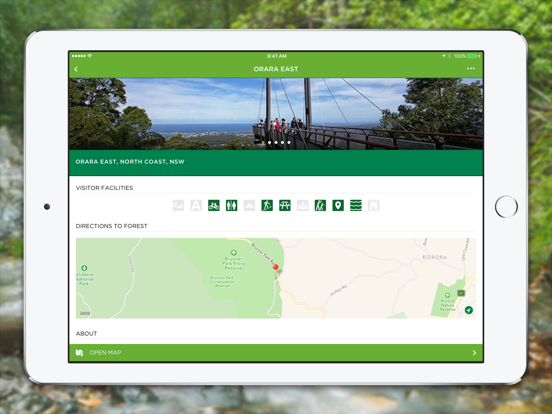The width and height of the screenshot is (552, 414).
Task: Tap the cycling facility icon
Action: [x=214, y=205]
